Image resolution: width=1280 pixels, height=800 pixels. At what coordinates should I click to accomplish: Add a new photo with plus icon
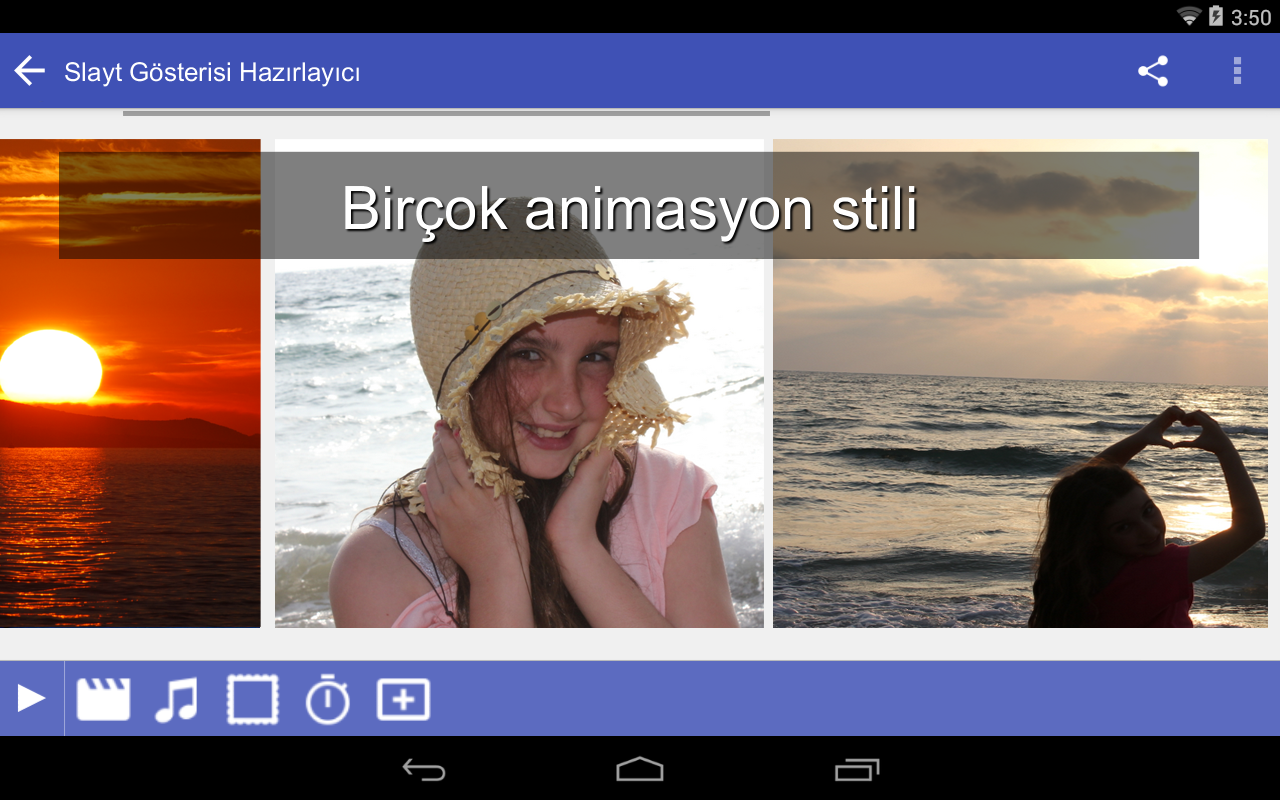point(403,699)
